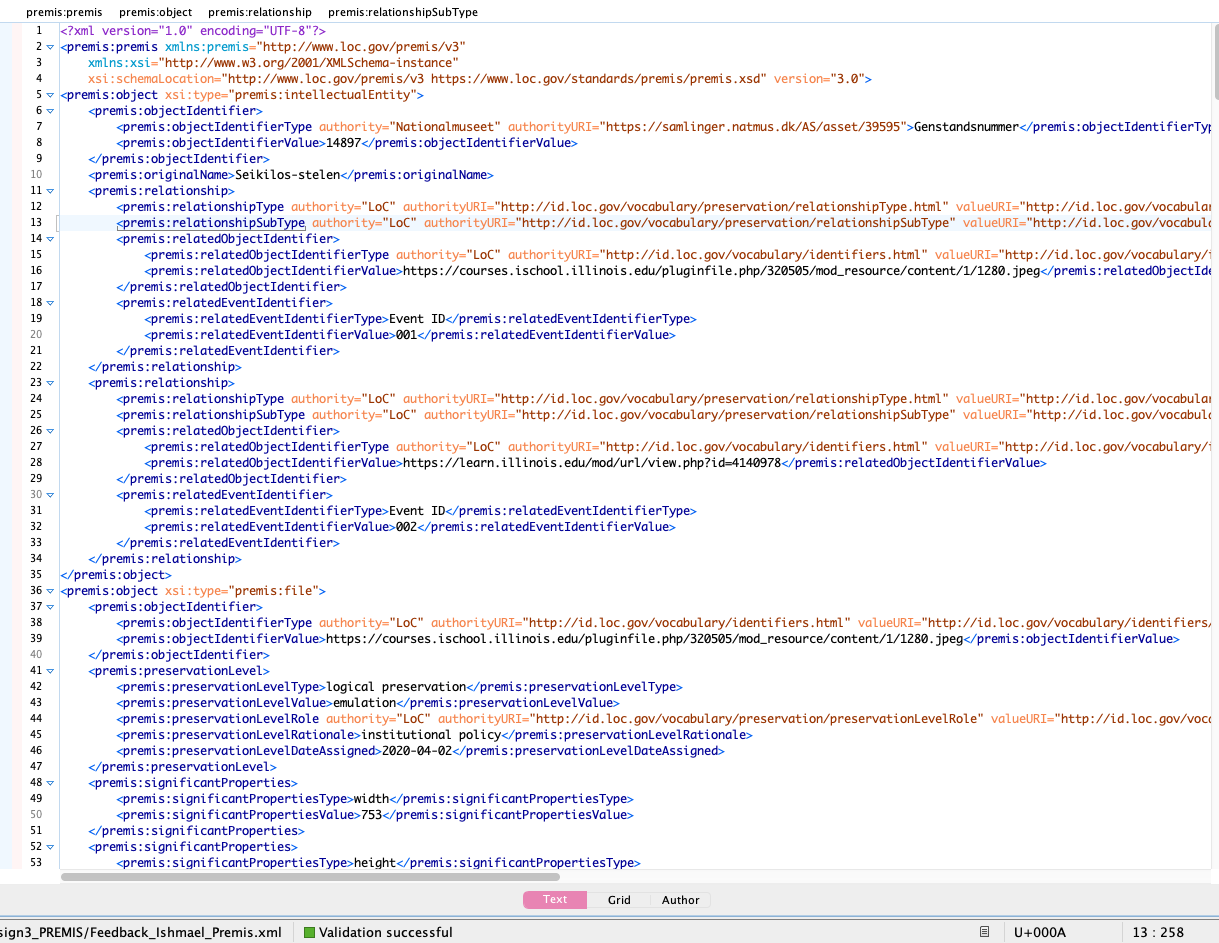This screenshot has height=943, width=1219.
Task: Click premis:relationshipSubType breadcrumb item
Action: click(402, 12)
